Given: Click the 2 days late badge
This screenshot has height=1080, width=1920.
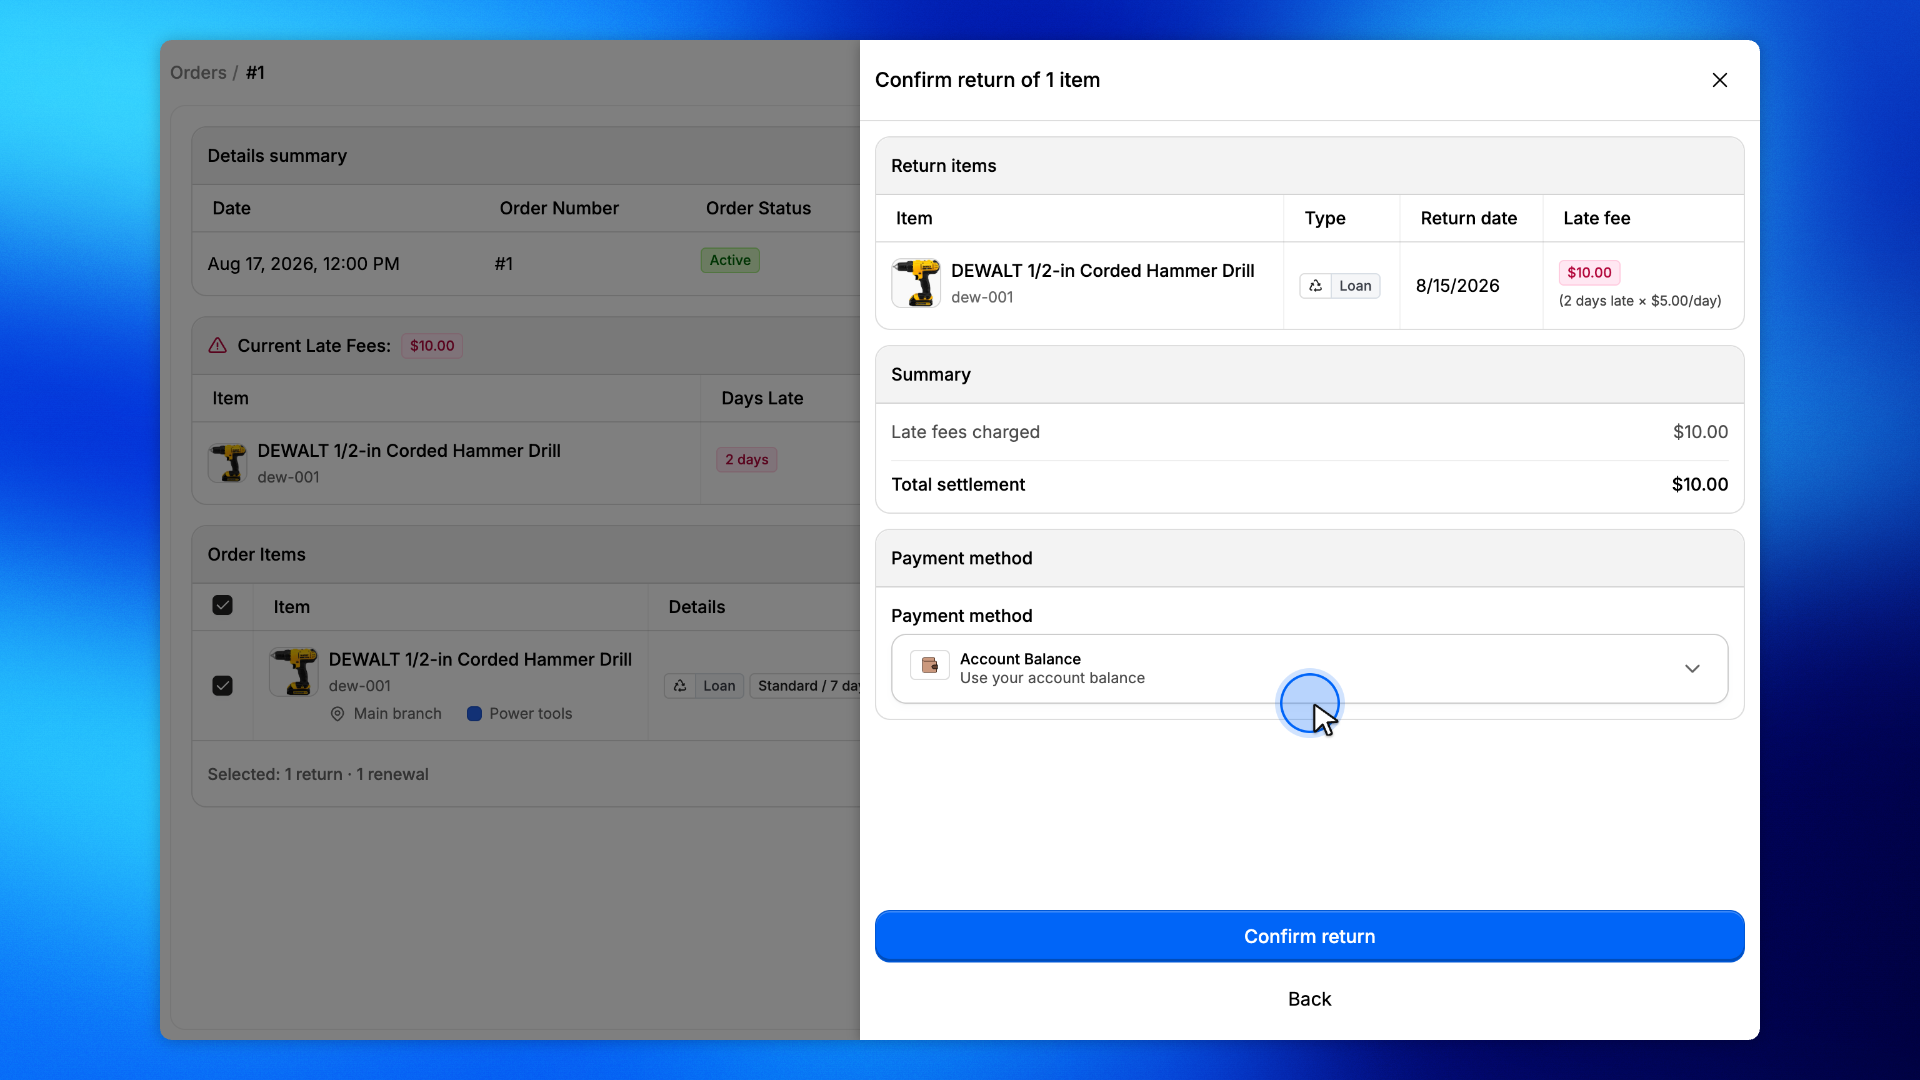Looking at the screenshot, I should pyautogui.click(x=746, y=460).
